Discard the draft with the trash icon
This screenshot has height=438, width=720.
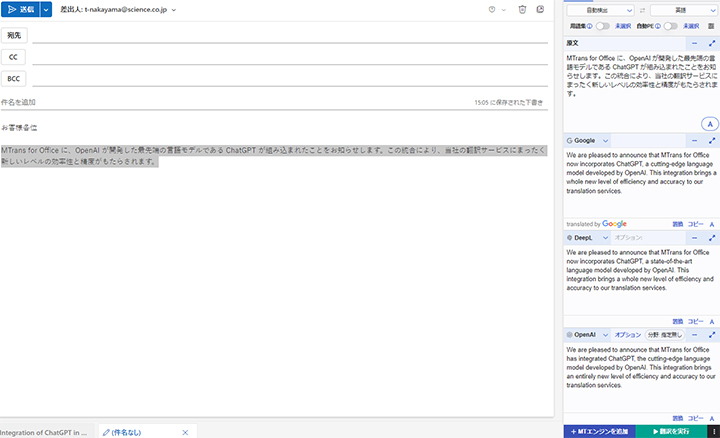tap(522, 10)
